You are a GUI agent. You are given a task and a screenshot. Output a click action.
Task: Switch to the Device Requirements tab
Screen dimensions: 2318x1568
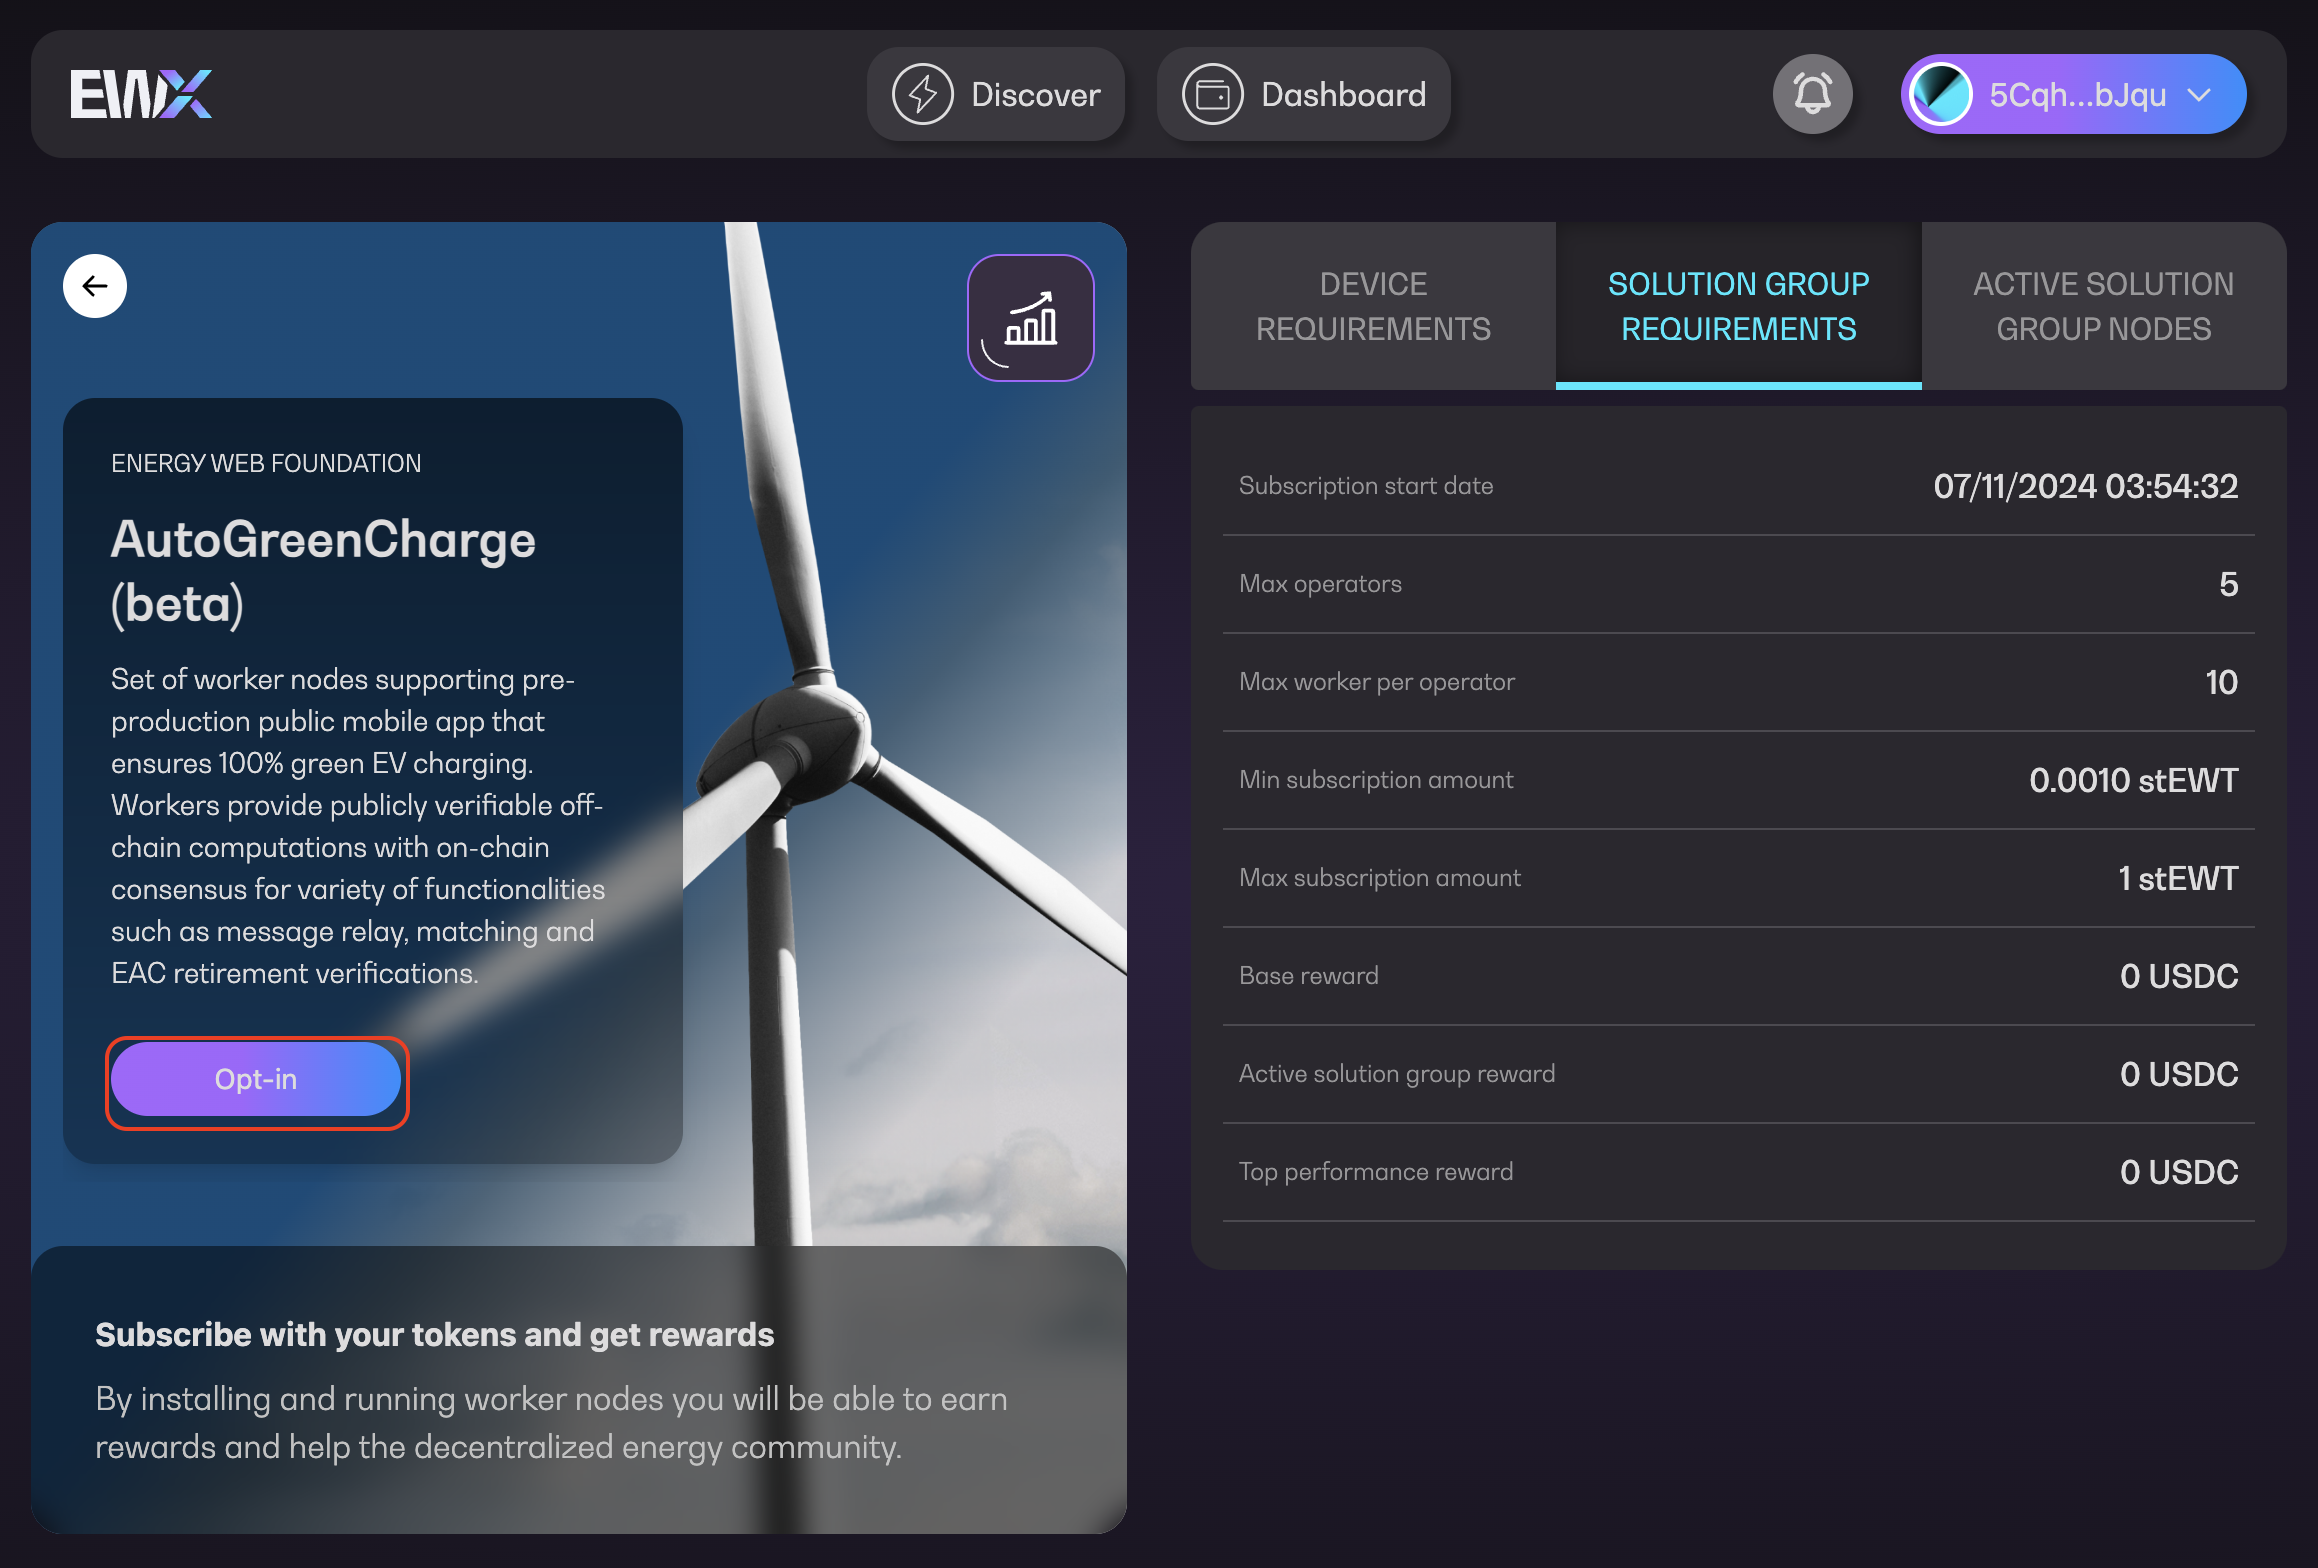coord(1373,306)
